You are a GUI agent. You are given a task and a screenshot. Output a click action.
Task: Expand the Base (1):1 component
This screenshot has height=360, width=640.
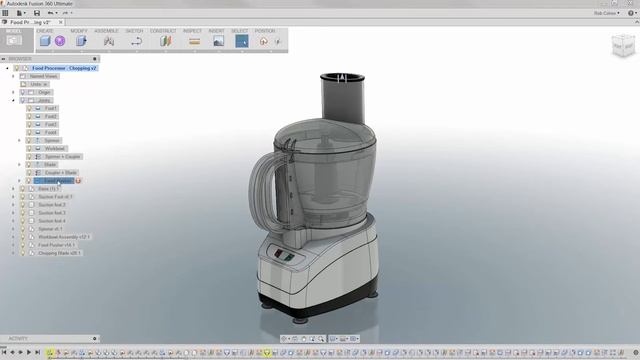coord(13,189)
